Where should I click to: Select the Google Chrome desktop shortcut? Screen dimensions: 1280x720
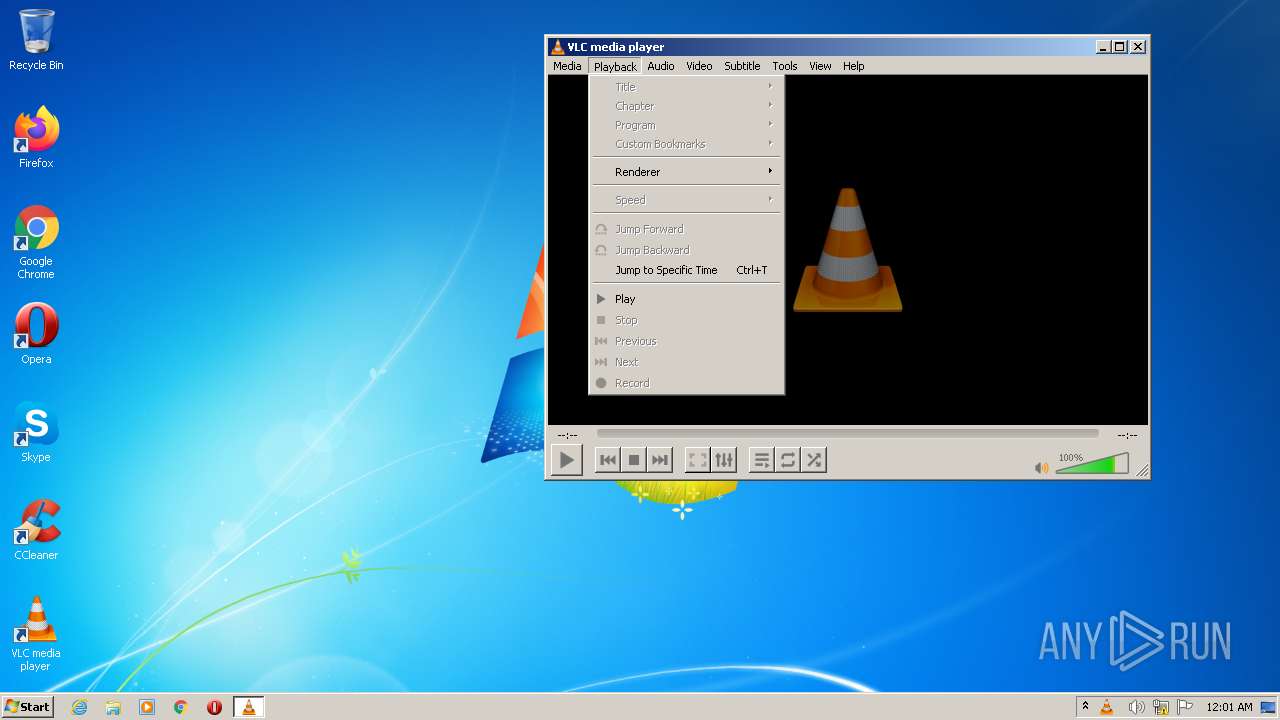click(36, 242)
